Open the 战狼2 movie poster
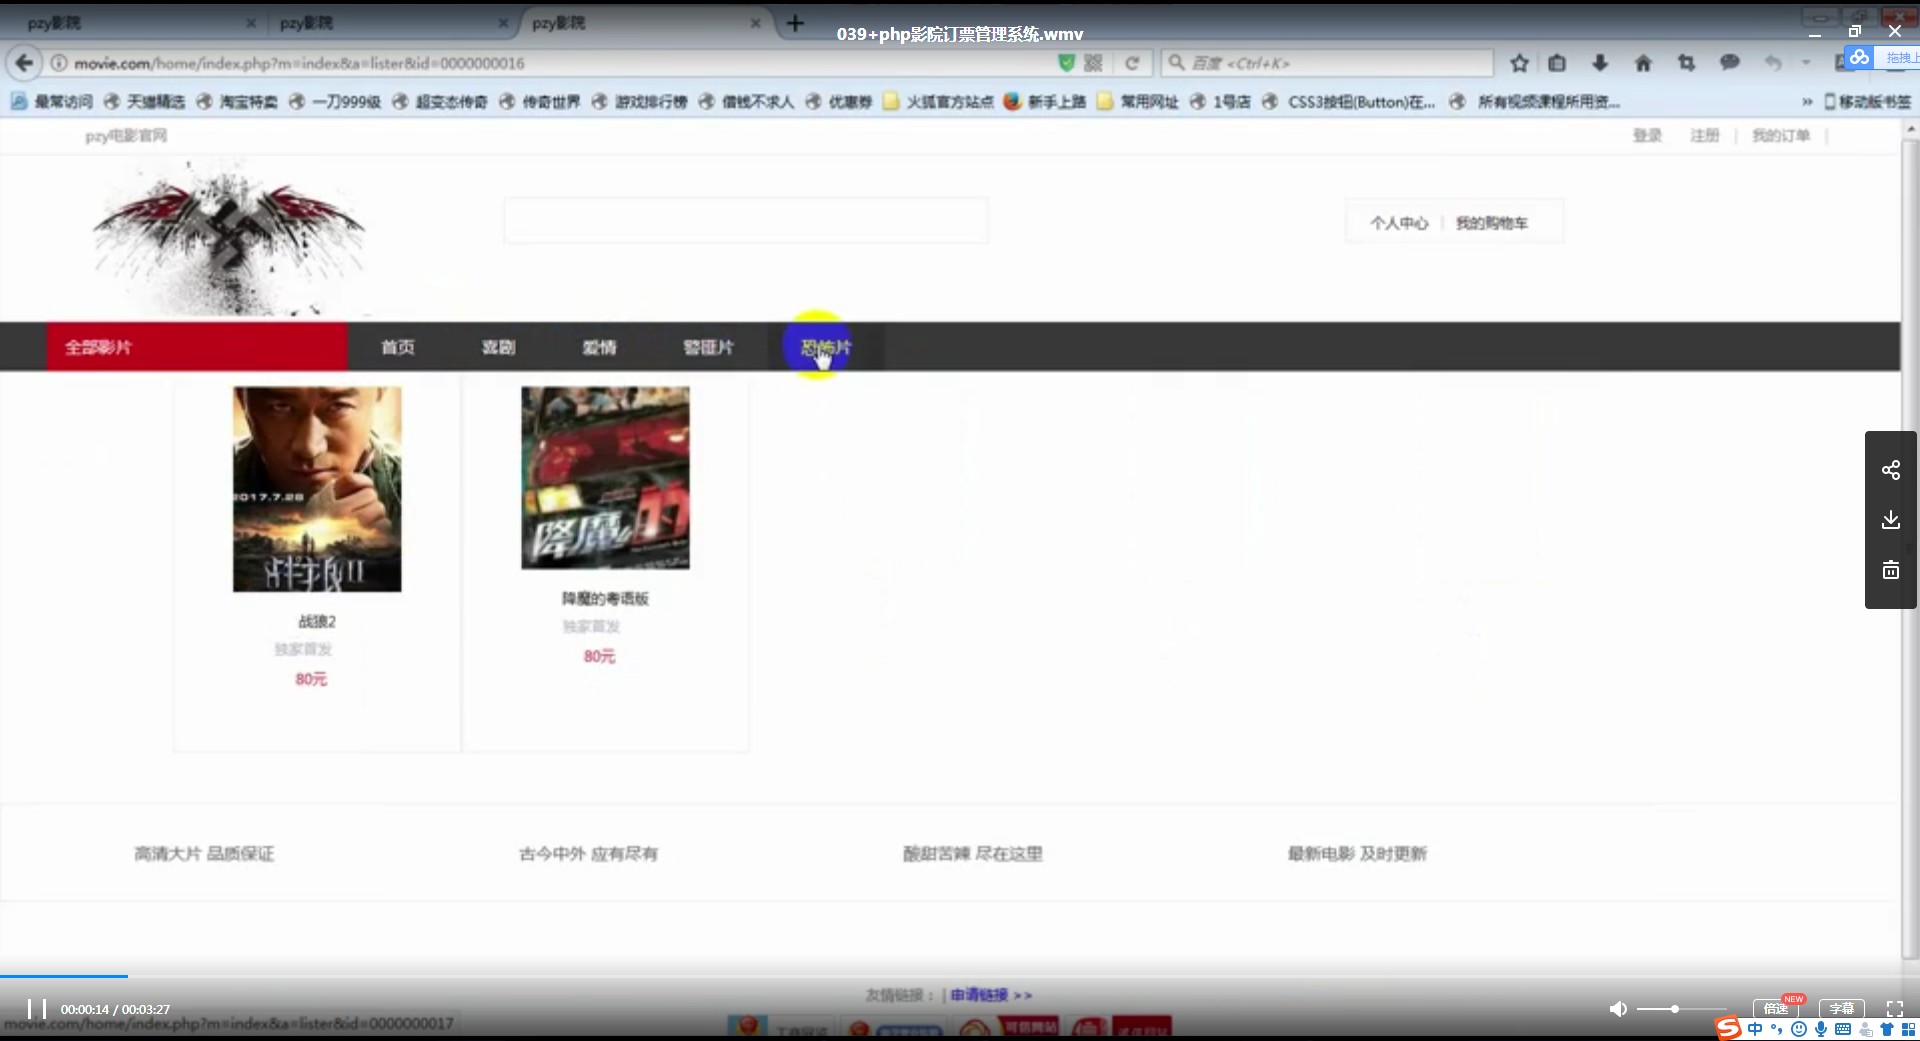Viewport: 1920px width, 1041px height. 317,489
